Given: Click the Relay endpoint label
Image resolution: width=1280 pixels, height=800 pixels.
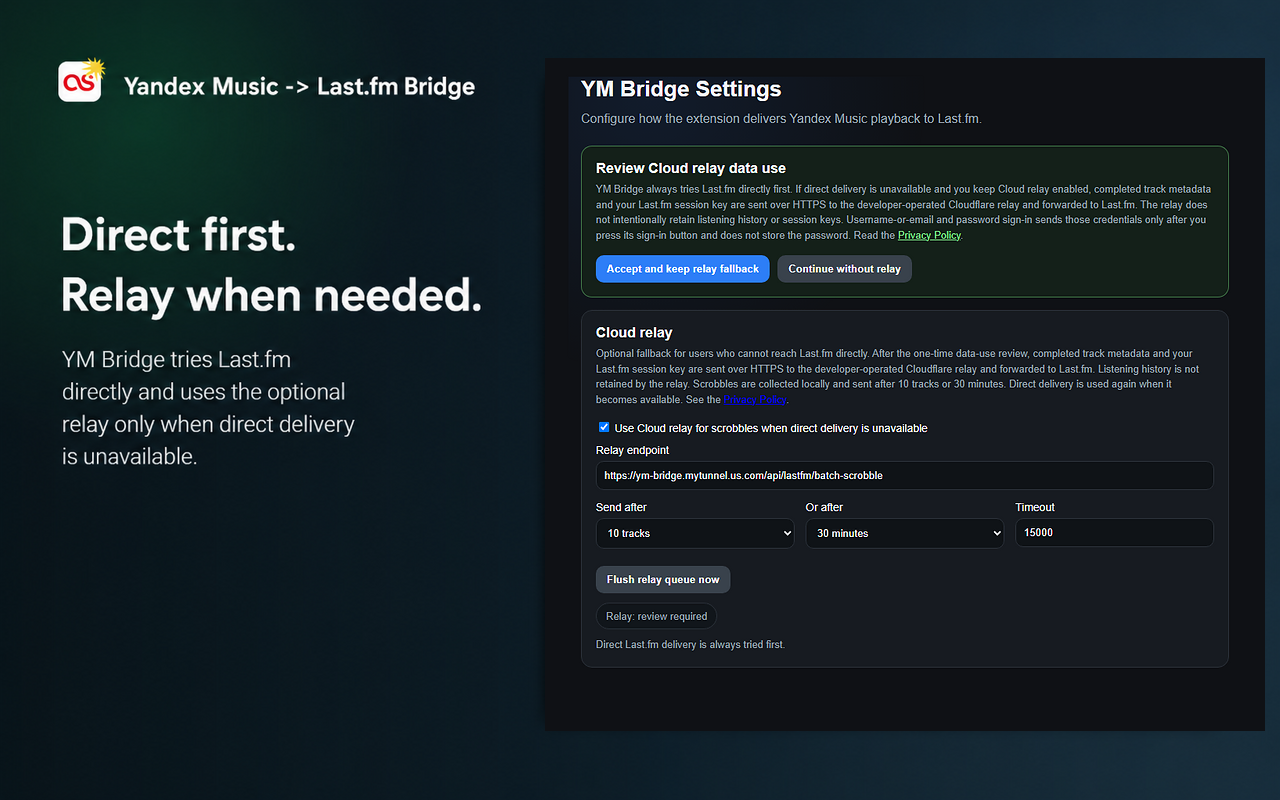Looking at the screenshot, I should coord(632,450).
